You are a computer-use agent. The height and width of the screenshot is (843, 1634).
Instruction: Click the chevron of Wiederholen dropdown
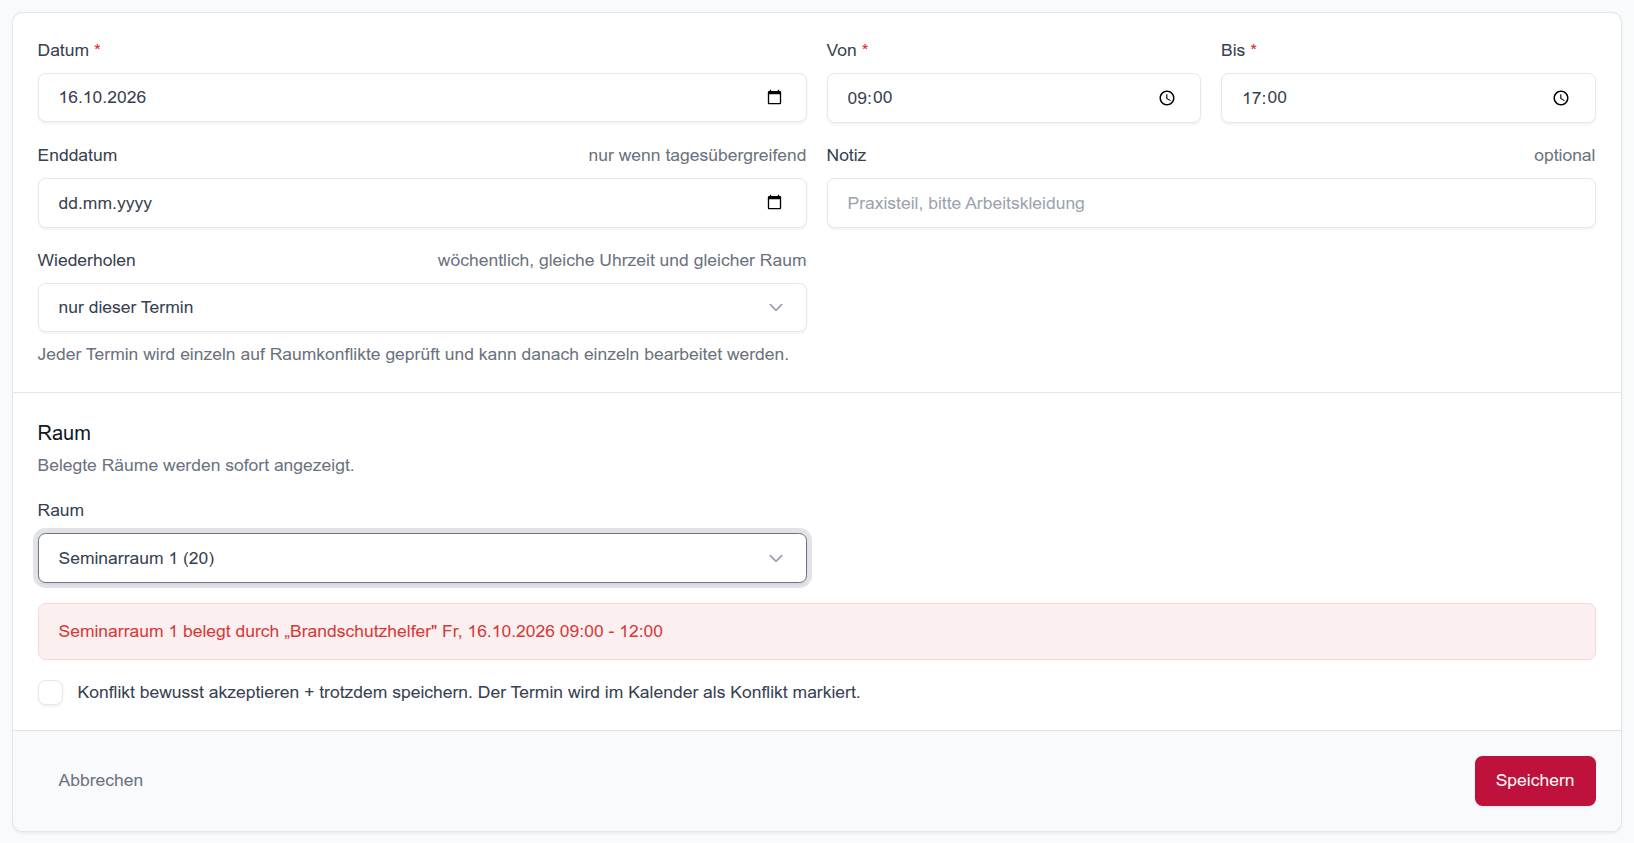(x=776, y=307)
